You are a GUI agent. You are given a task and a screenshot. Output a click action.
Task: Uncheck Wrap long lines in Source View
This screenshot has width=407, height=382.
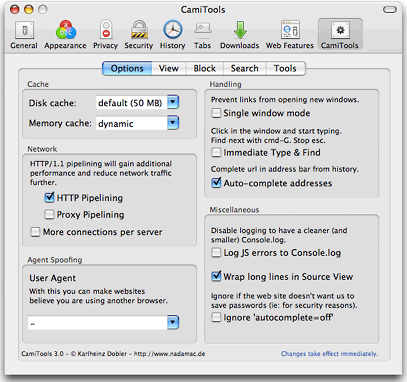[x=216, y=276]
